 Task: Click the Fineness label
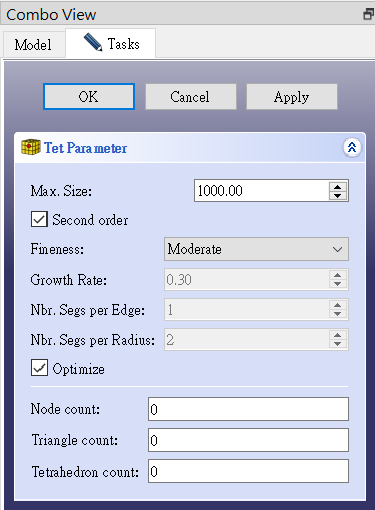[x=57, y=249]
